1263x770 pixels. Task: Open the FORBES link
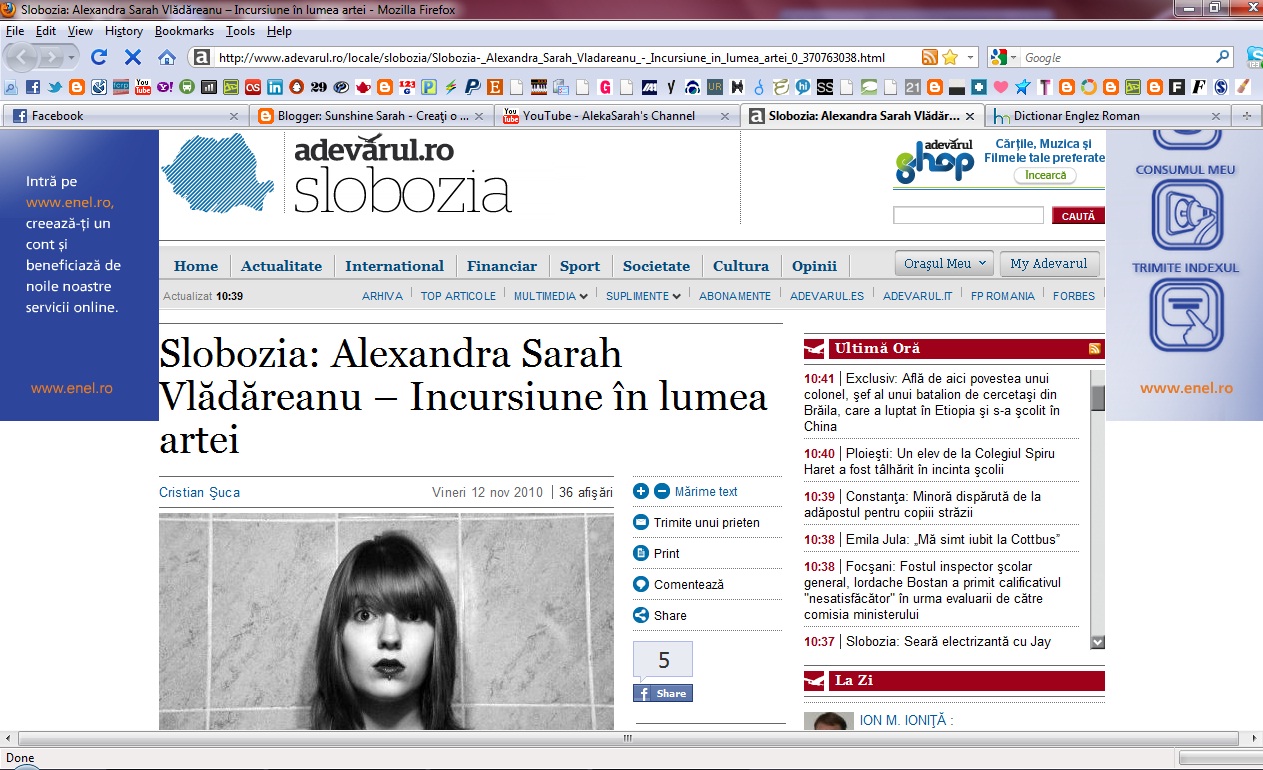pyautogui.click(x=1074, y=296)
